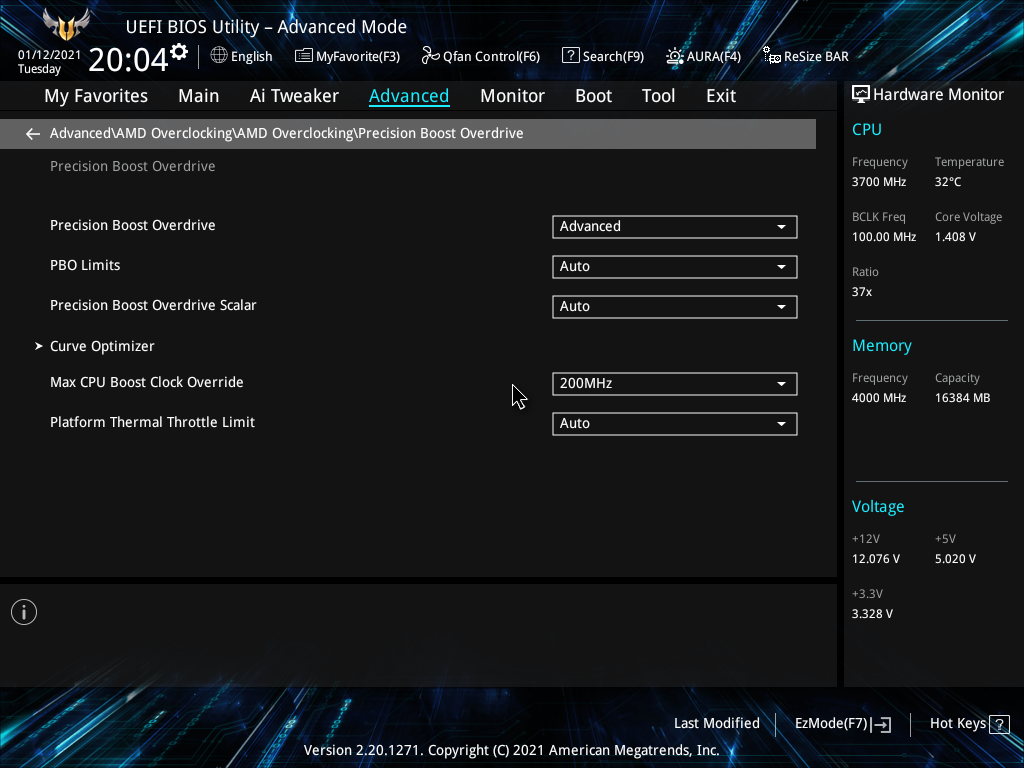The image size is (1024, 768).
Task: Click the Voltage section heading
Action: point(878,506)
